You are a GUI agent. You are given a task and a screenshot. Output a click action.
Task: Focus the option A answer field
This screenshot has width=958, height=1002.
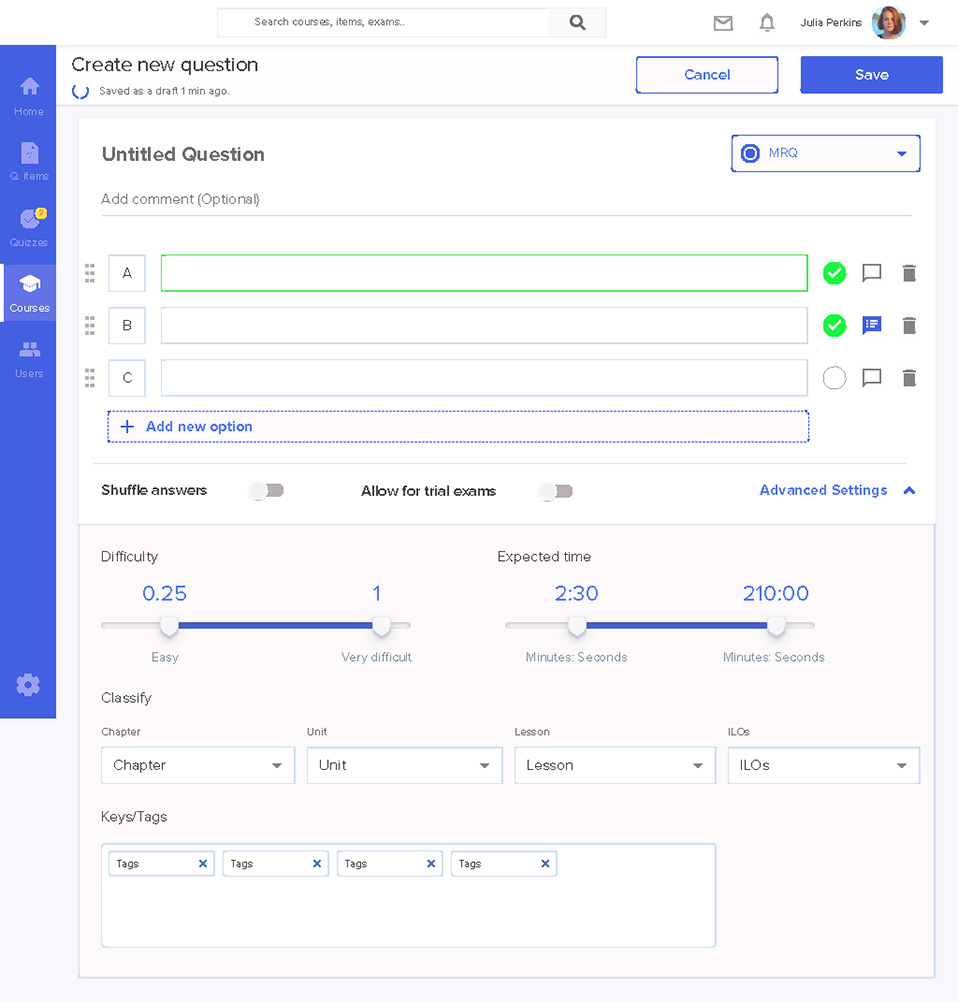pos(484,274)
